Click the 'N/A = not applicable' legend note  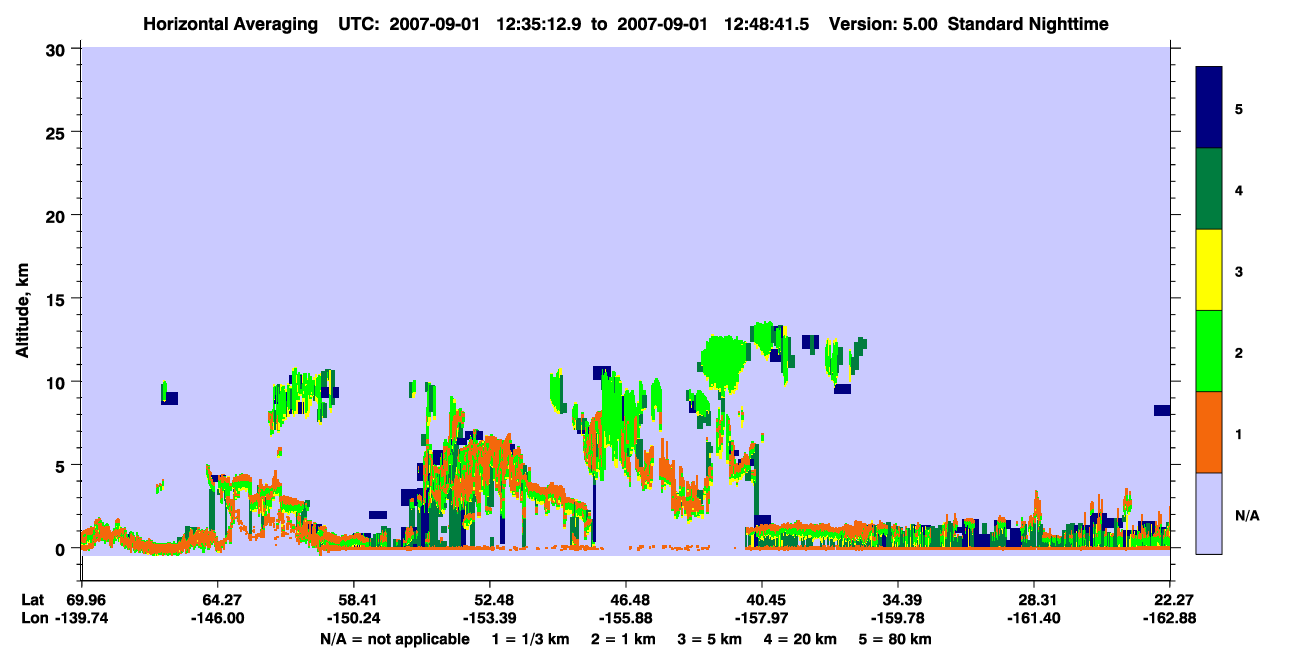(x=395, y=639)
